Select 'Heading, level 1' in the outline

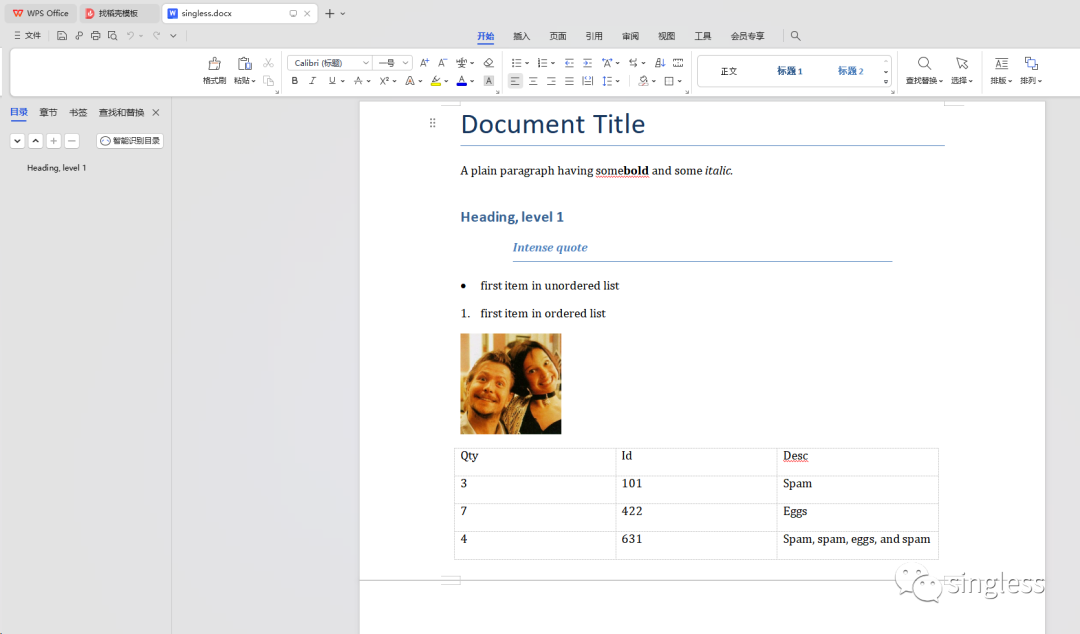pos(57,168)
